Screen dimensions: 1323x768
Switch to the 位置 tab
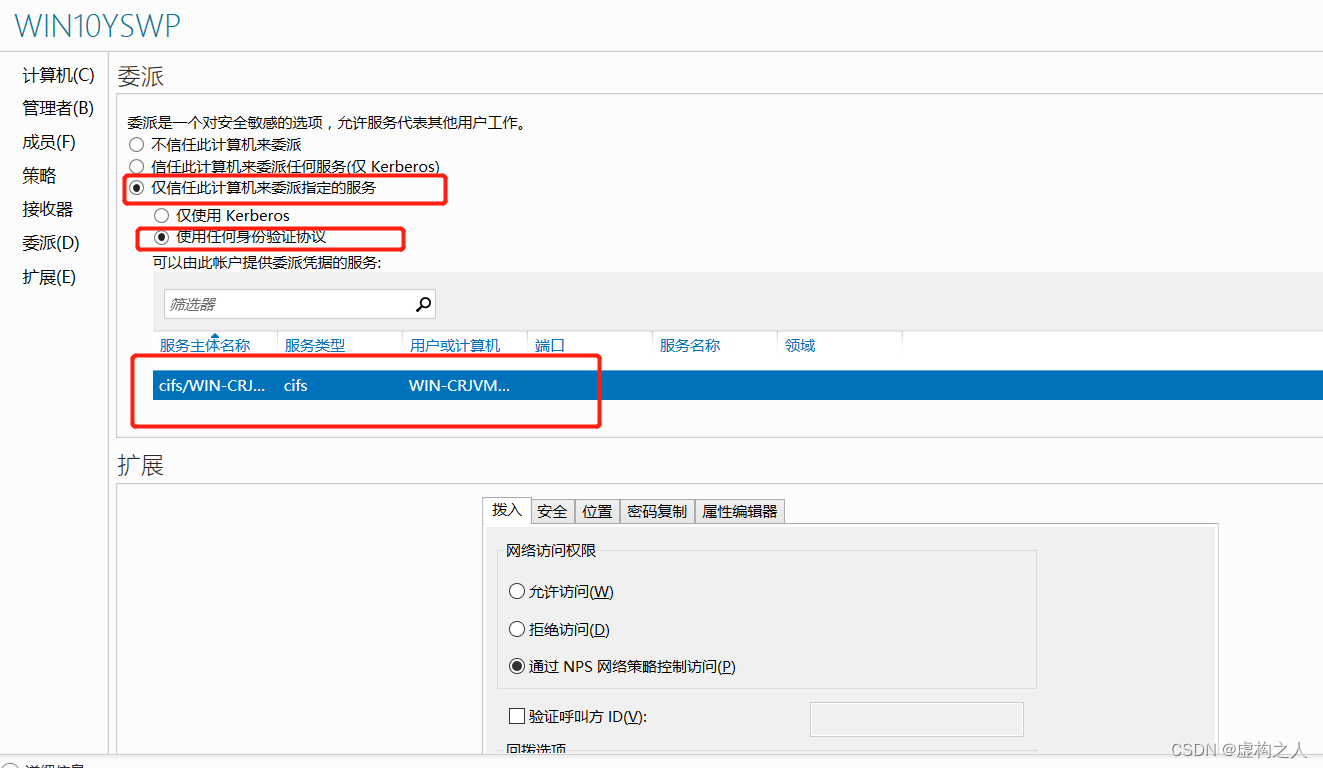coord(597,511)
